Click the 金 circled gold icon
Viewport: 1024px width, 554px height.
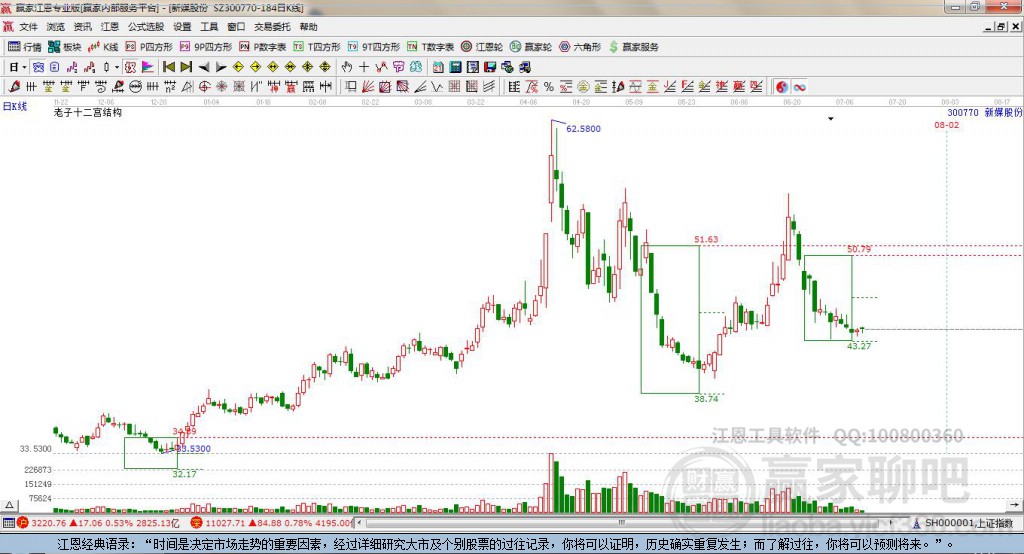[x=583, y=86]
